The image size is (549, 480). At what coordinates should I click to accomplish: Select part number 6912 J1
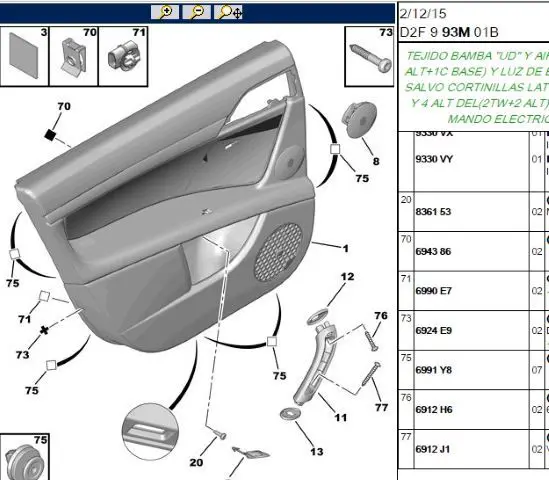point(433,449)
